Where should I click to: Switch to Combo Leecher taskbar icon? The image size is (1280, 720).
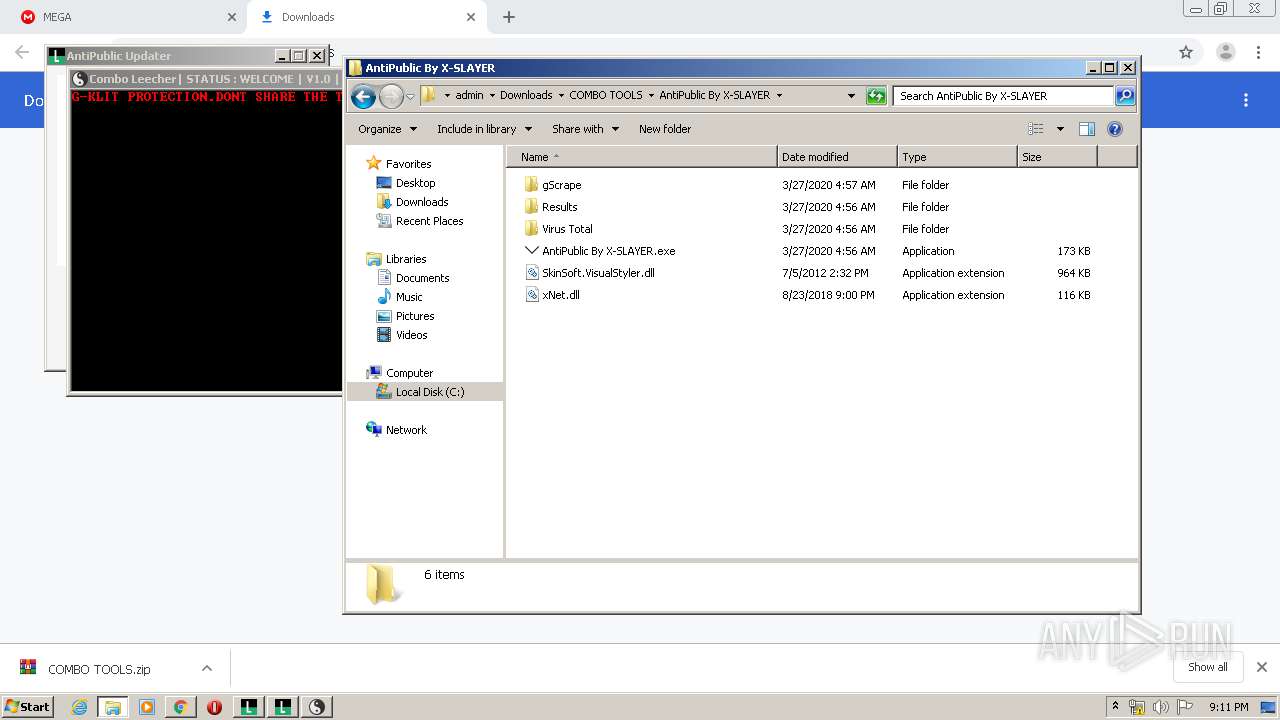[317, 707]
